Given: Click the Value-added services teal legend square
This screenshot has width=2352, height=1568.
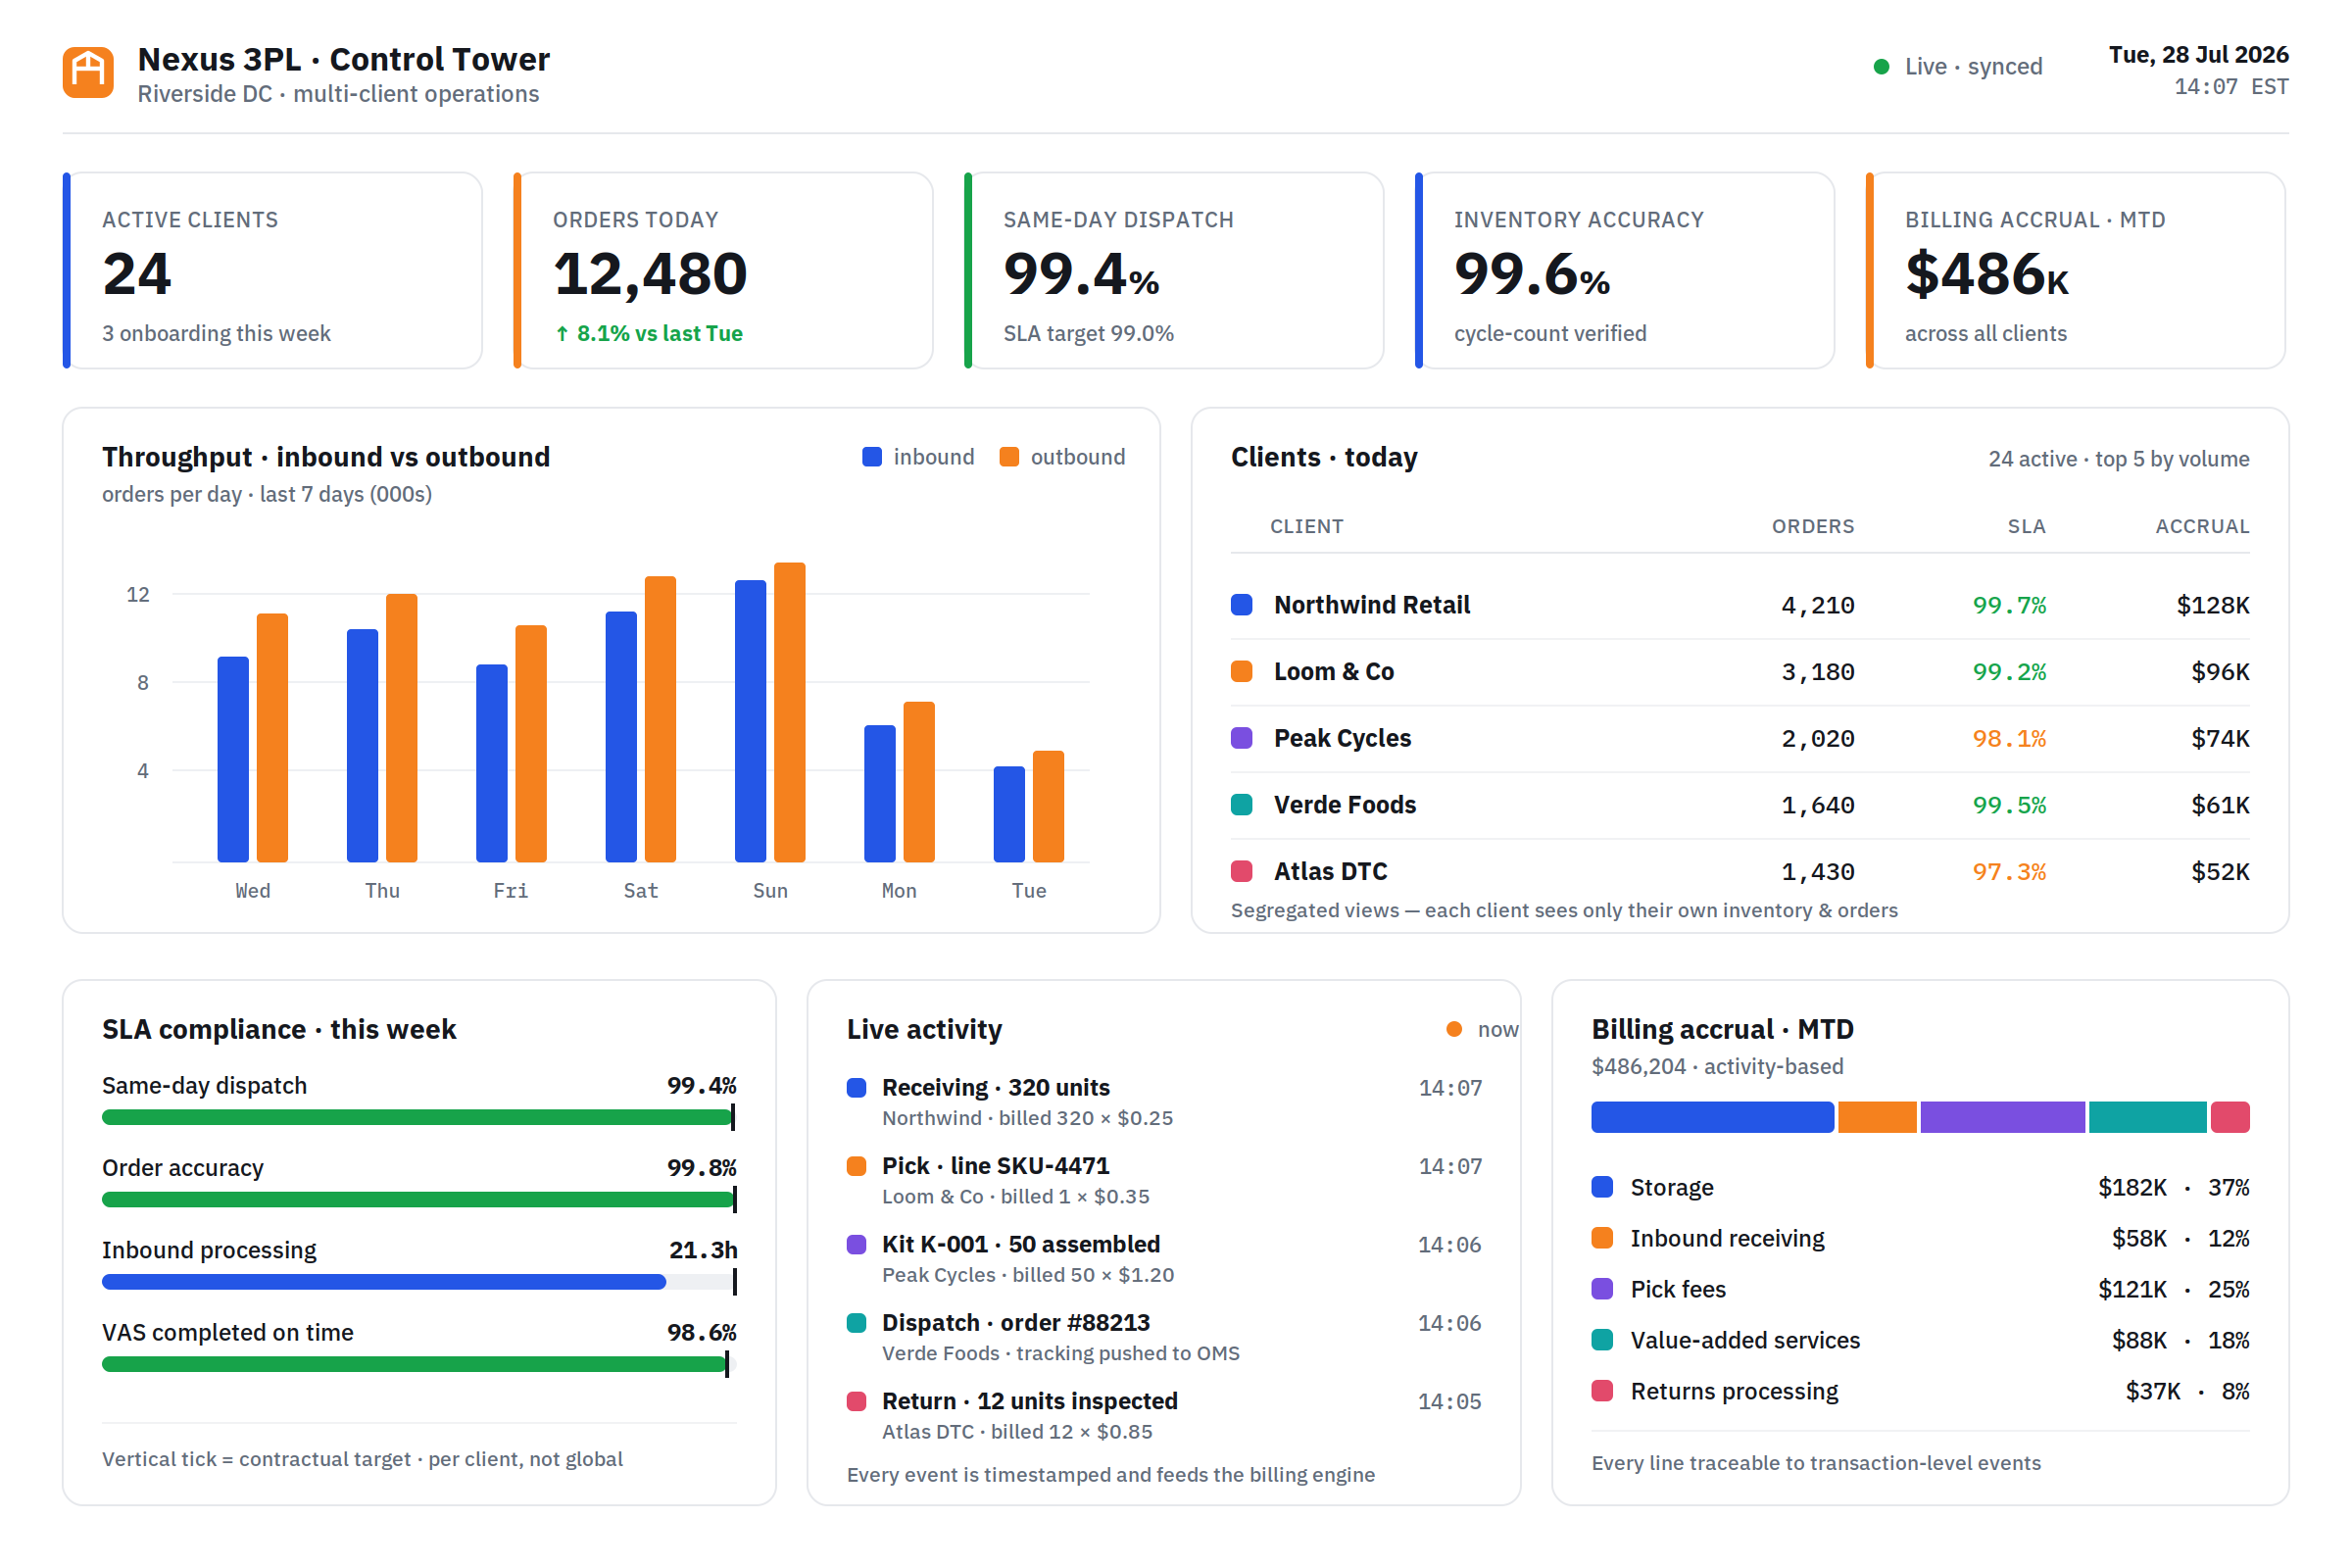Looking at the screenshot, I should point(1602,1340).
